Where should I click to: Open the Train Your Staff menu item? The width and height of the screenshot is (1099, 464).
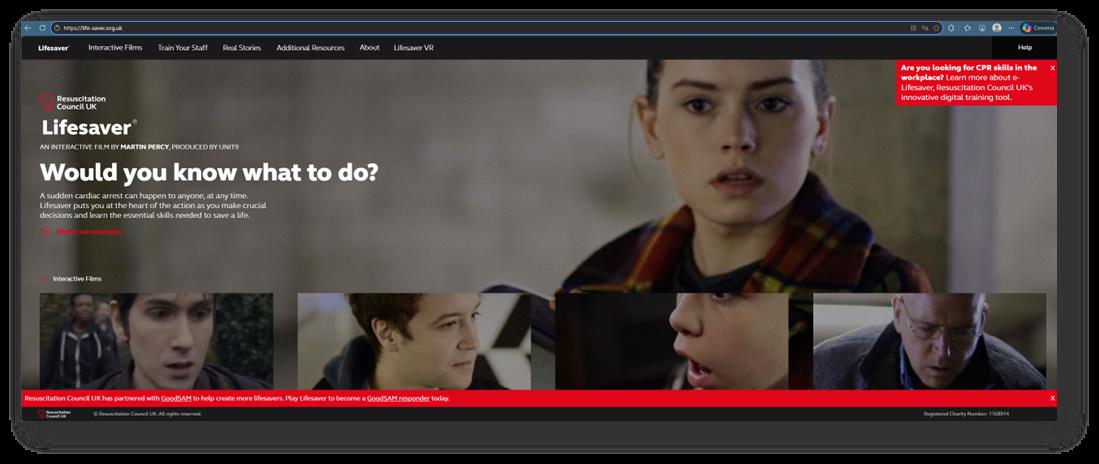(182, 48)
